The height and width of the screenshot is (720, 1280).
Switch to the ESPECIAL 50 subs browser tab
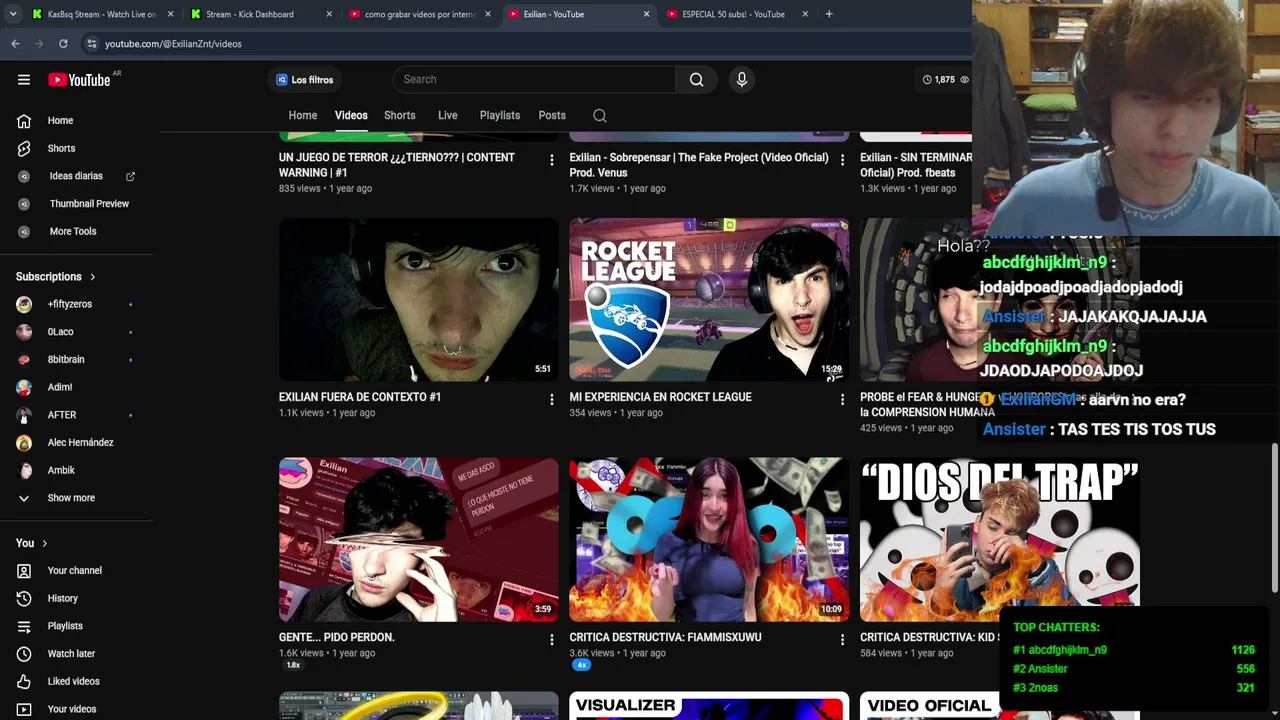point(738,14)
